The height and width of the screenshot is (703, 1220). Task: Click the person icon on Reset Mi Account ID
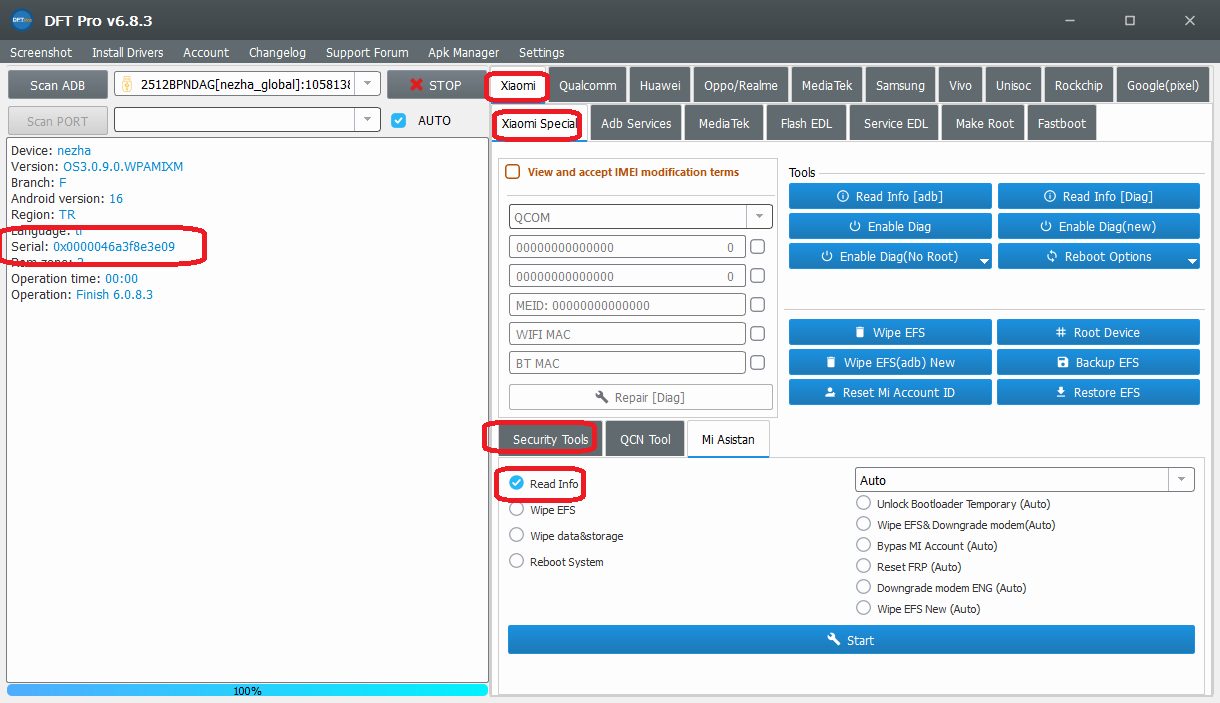(x=830, y=393)
